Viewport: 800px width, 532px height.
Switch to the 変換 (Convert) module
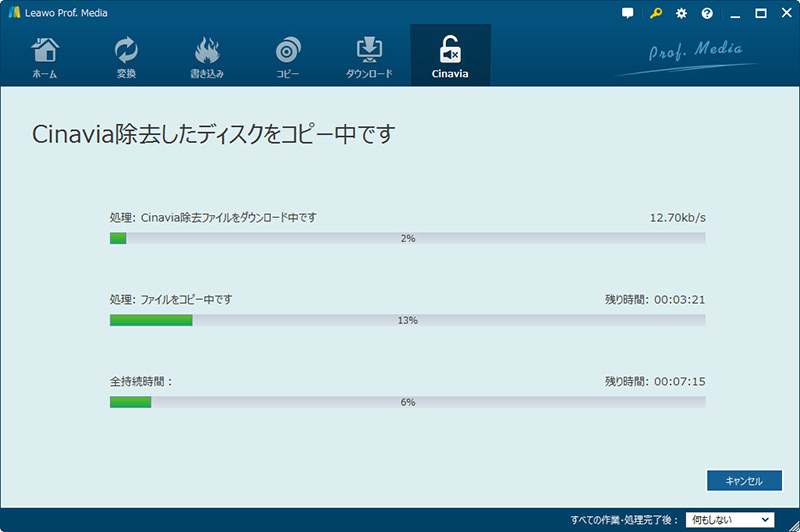pyautogui.click(x=126, y=57)
